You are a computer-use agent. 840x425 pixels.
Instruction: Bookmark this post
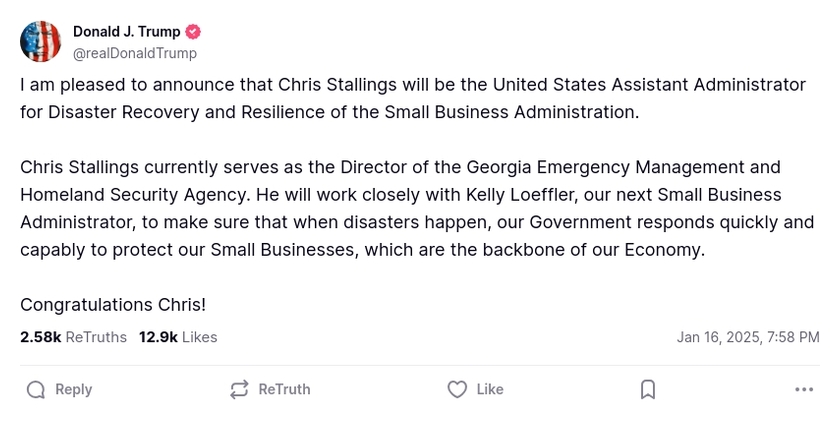648,389
